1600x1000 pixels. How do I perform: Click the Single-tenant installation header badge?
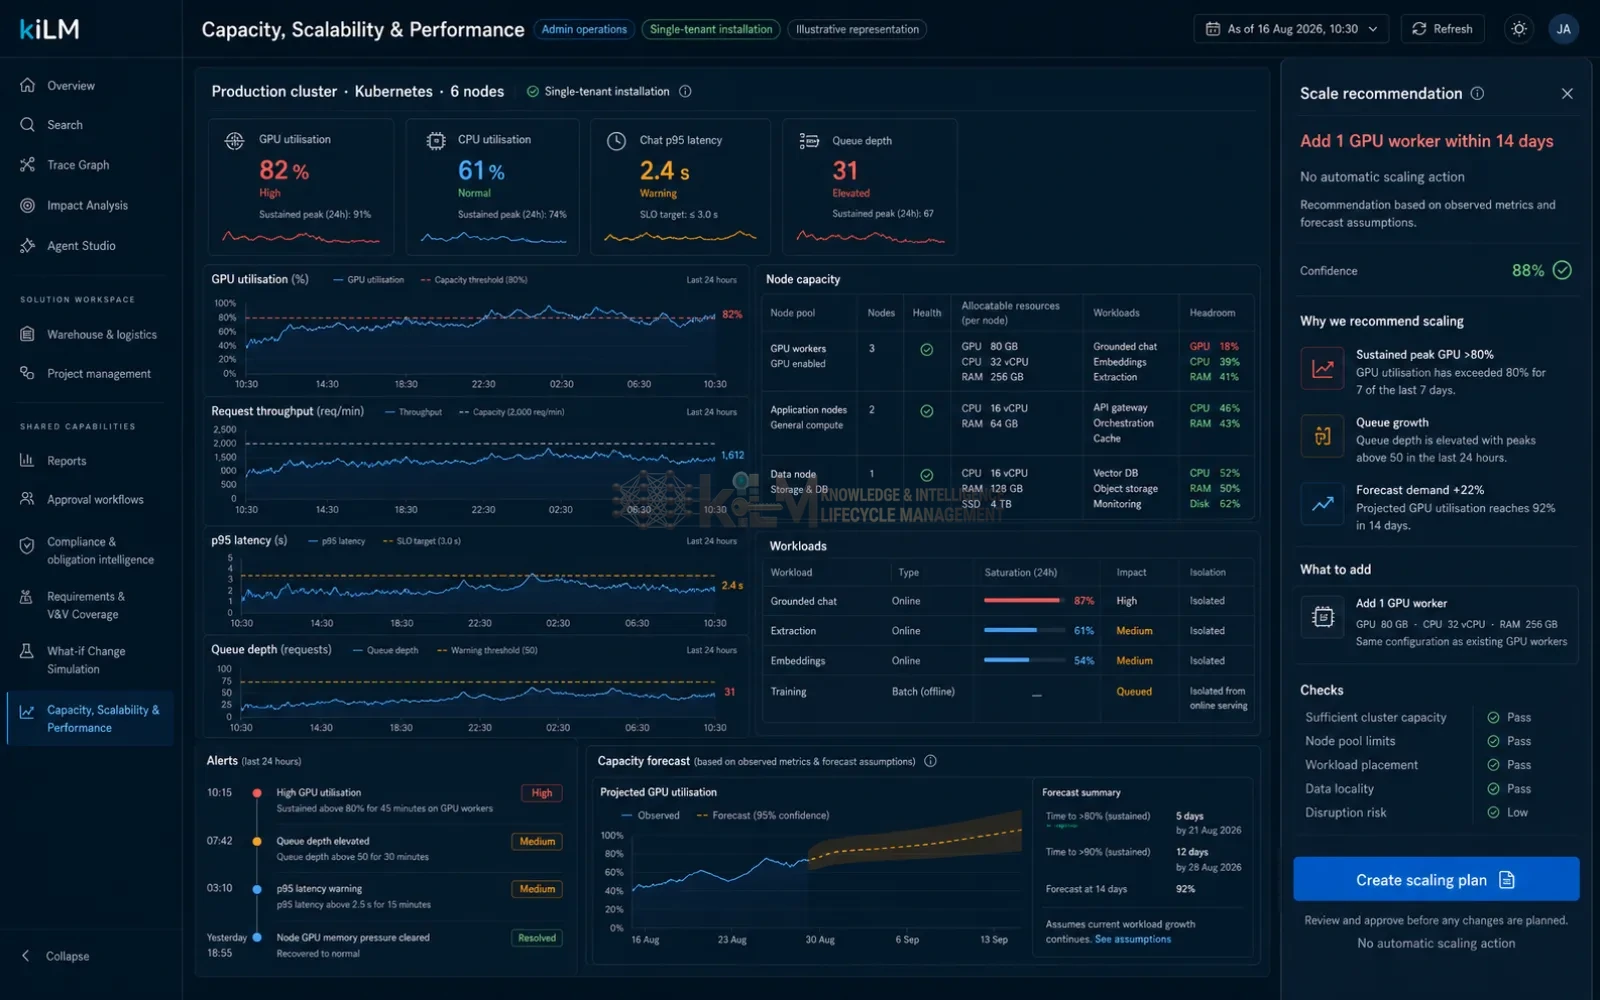(711, 29)
